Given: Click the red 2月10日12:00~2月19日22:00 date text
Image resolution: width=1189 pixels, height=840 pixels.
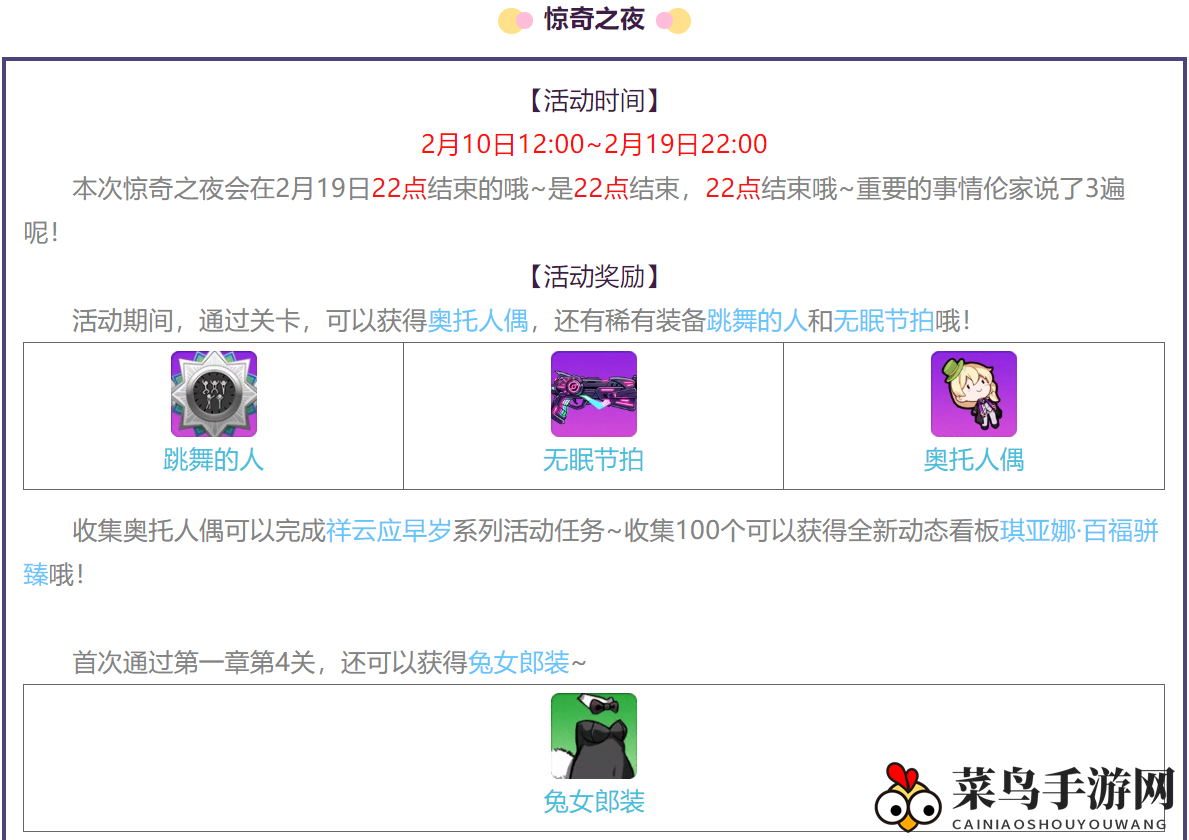Looking at the screenshot, I should [x=594, y=144].
